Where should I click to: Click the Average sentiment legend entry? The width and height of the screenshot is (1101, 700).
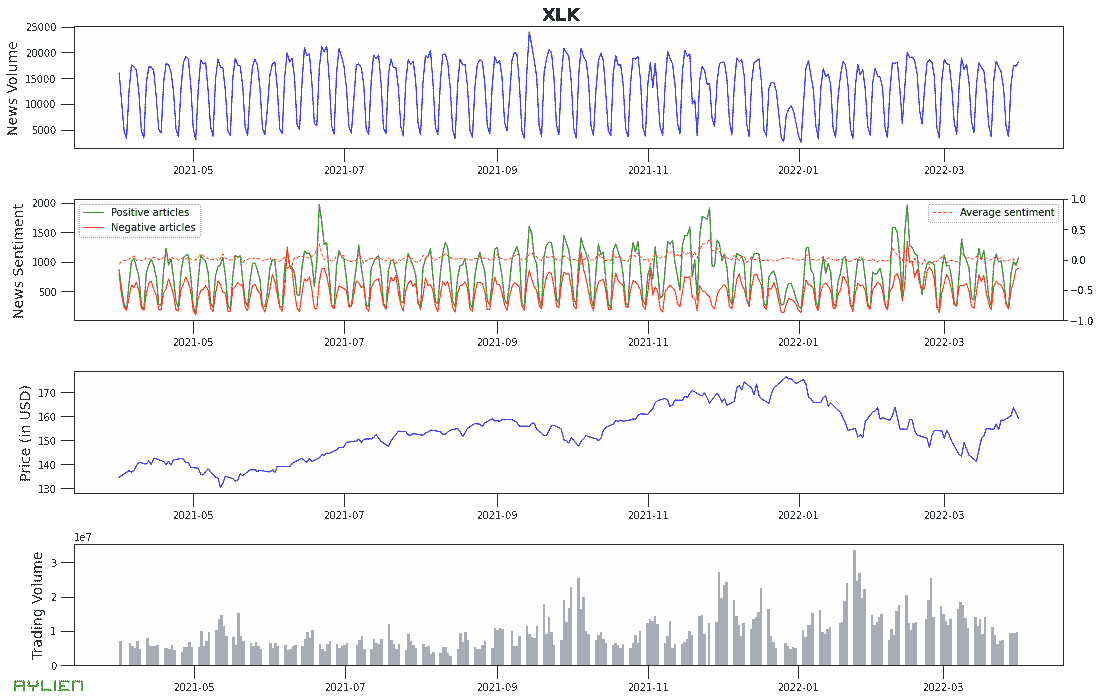(1006, 212)
